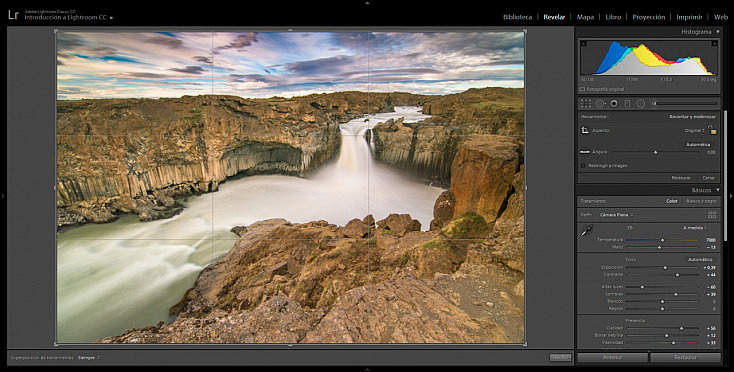This screenshot has height=372, width=734.
Task: Switch to the Mapa module
Action: 585,17
